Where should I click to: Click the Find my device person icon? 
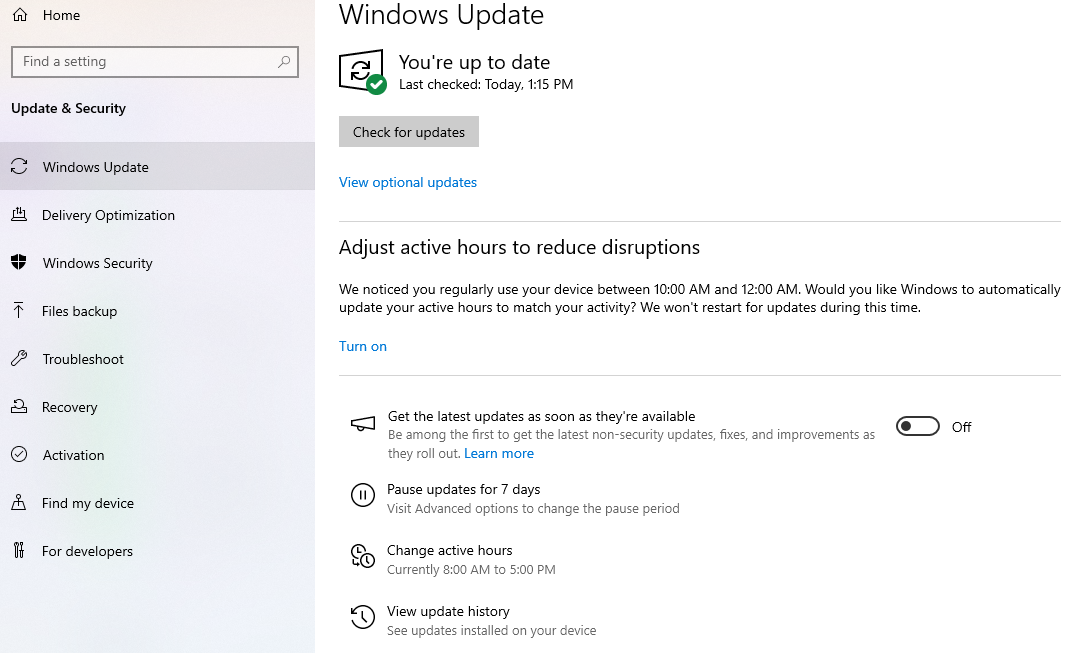pos(19,502)
